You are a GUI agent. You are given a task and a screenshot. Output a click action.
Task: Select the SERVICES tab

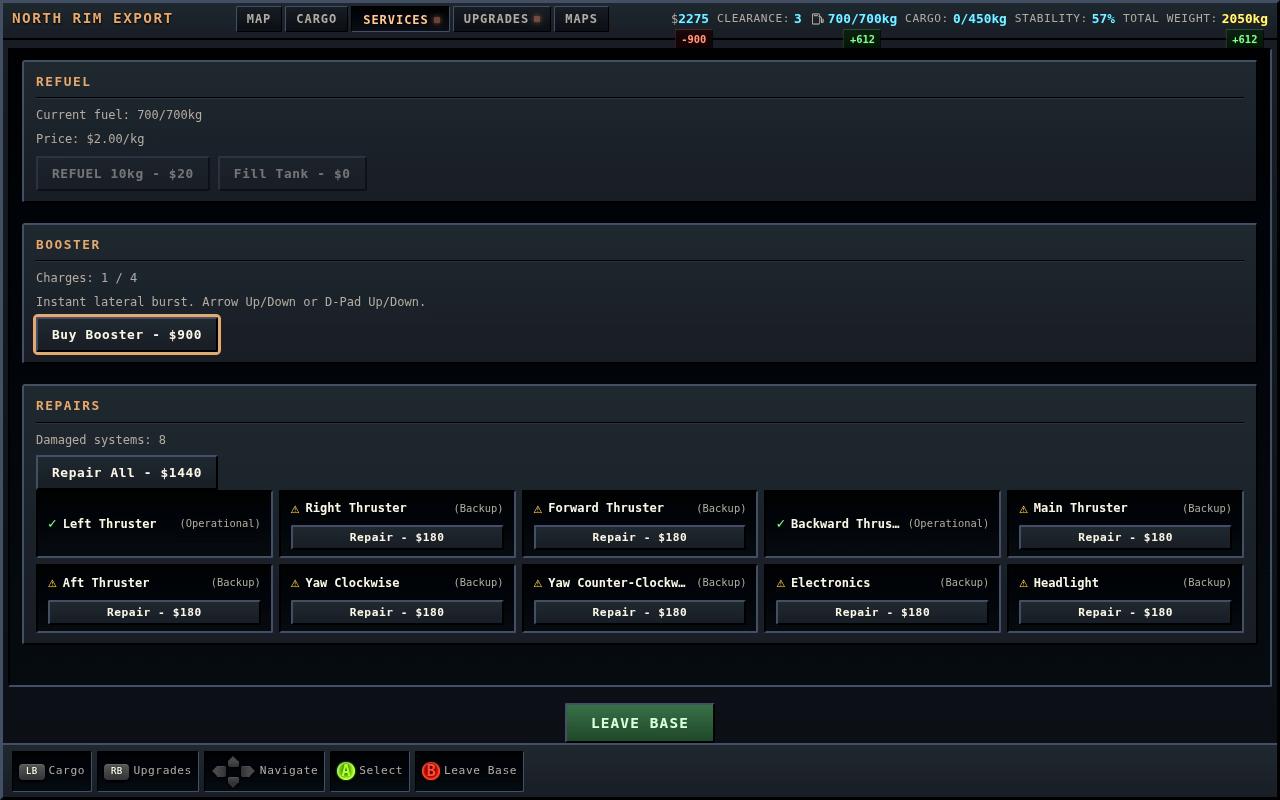400,19
